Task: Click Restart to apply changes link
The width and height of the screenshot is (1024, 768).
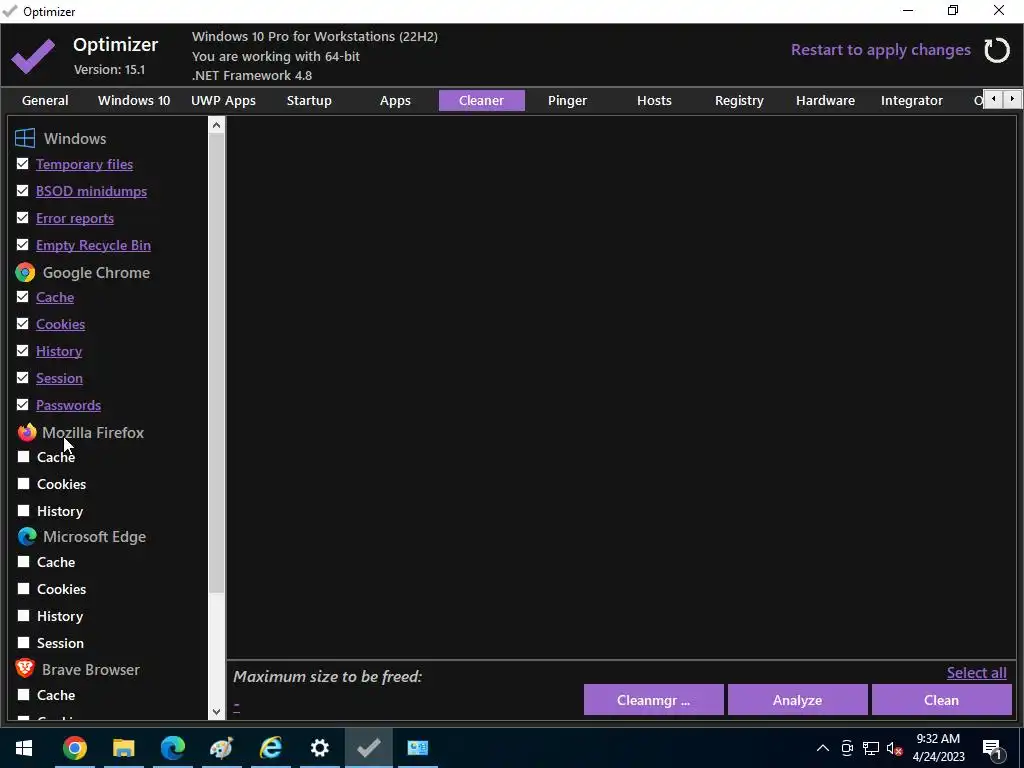Action: (880, 50)
